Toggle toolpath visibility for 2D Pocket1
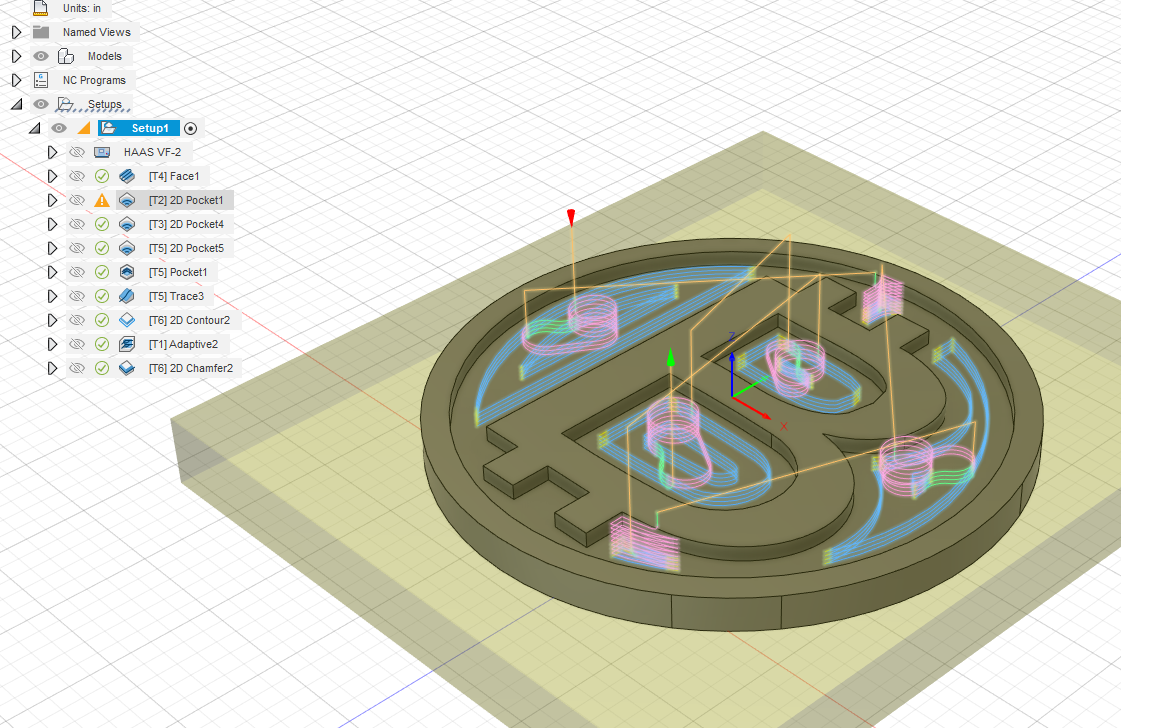1152x728 pixels. tap(76, 200)
